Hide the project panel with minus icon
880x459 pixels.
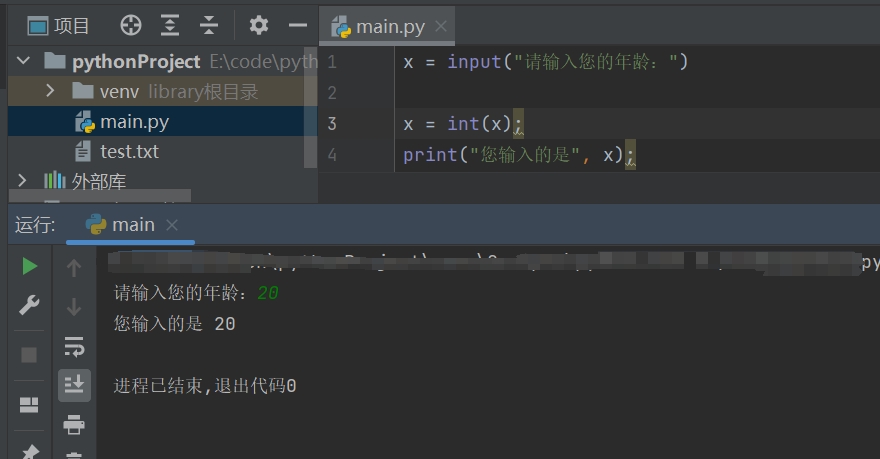[298, 25]
